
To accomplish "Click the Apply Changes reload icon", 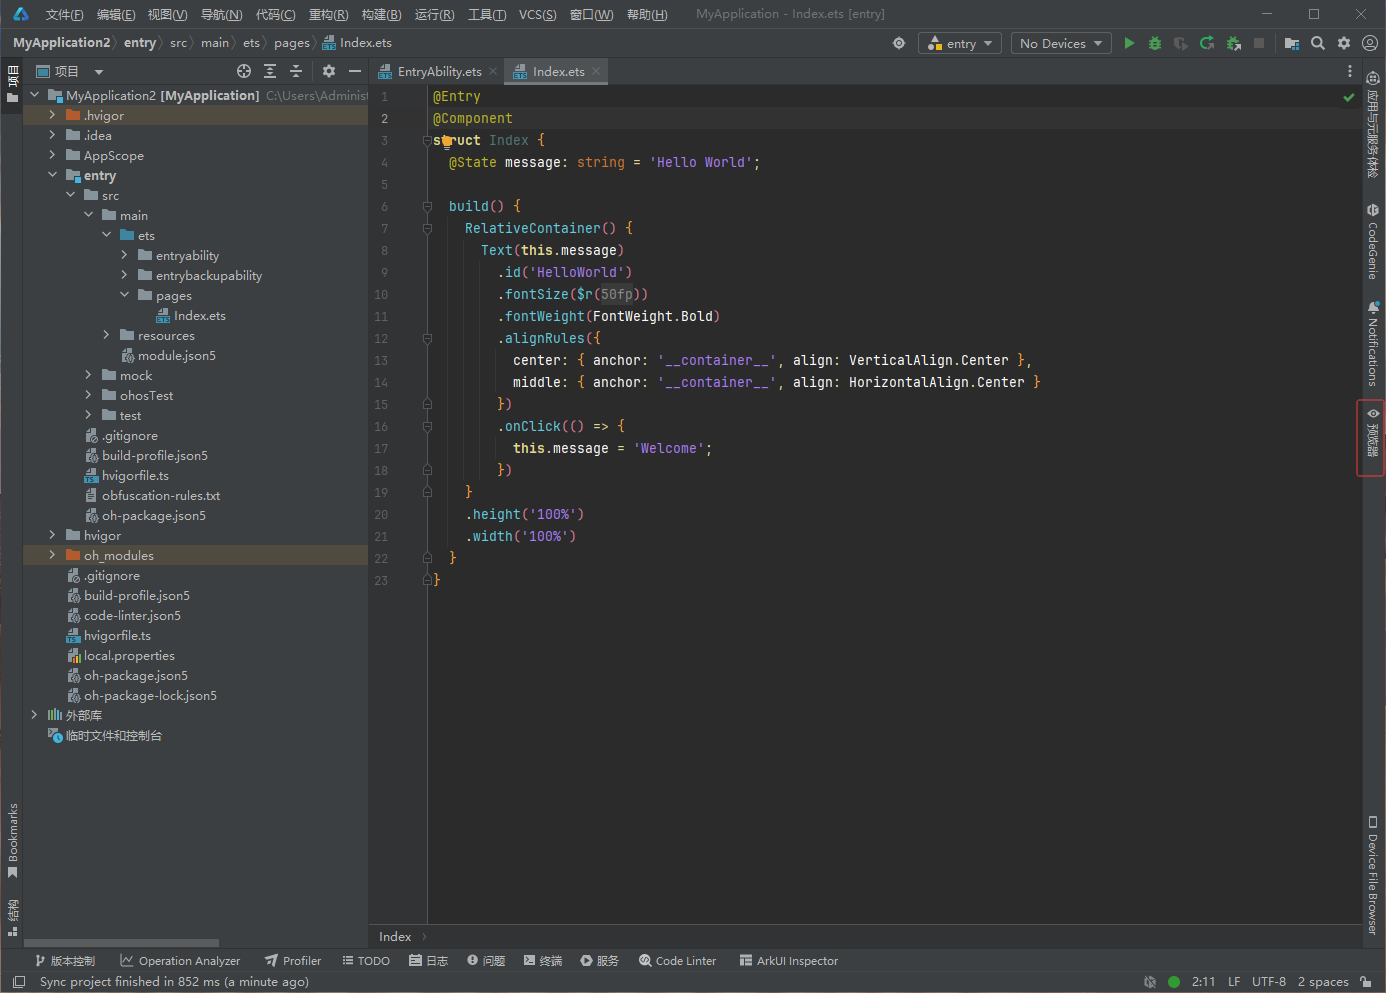I will (x=1207, y=43).
